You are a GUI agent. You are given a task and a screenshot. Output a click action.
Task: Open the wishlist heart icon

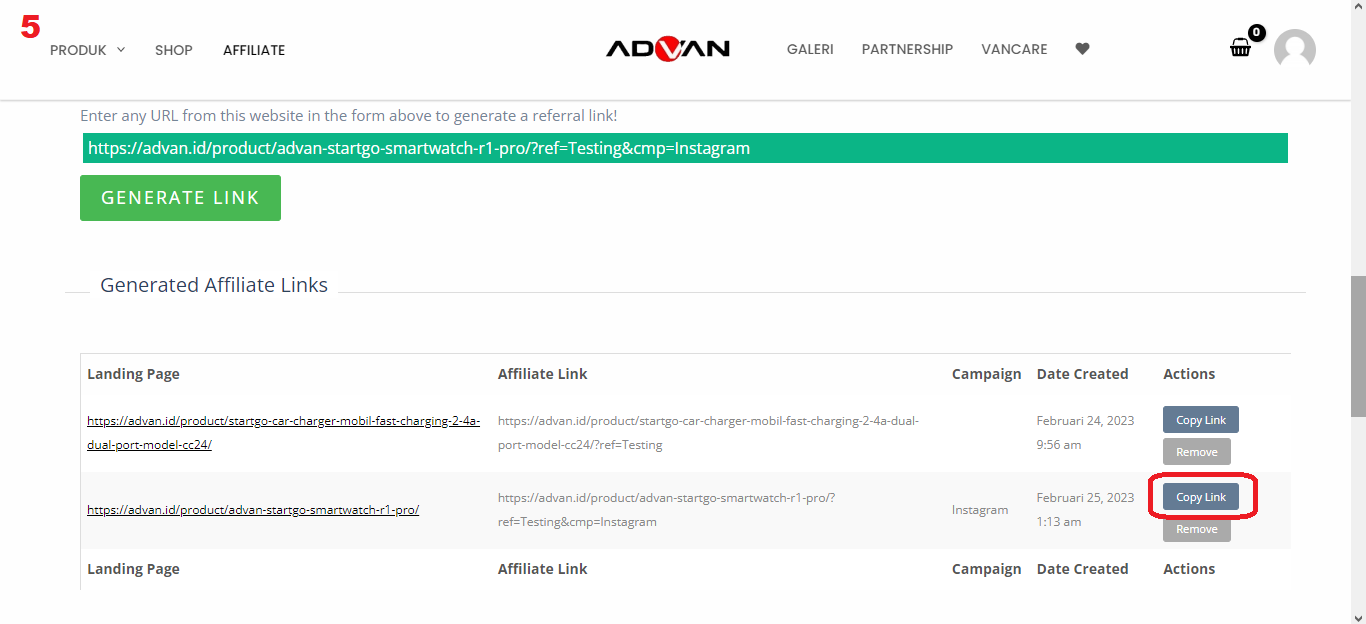tap(1082, 49)
